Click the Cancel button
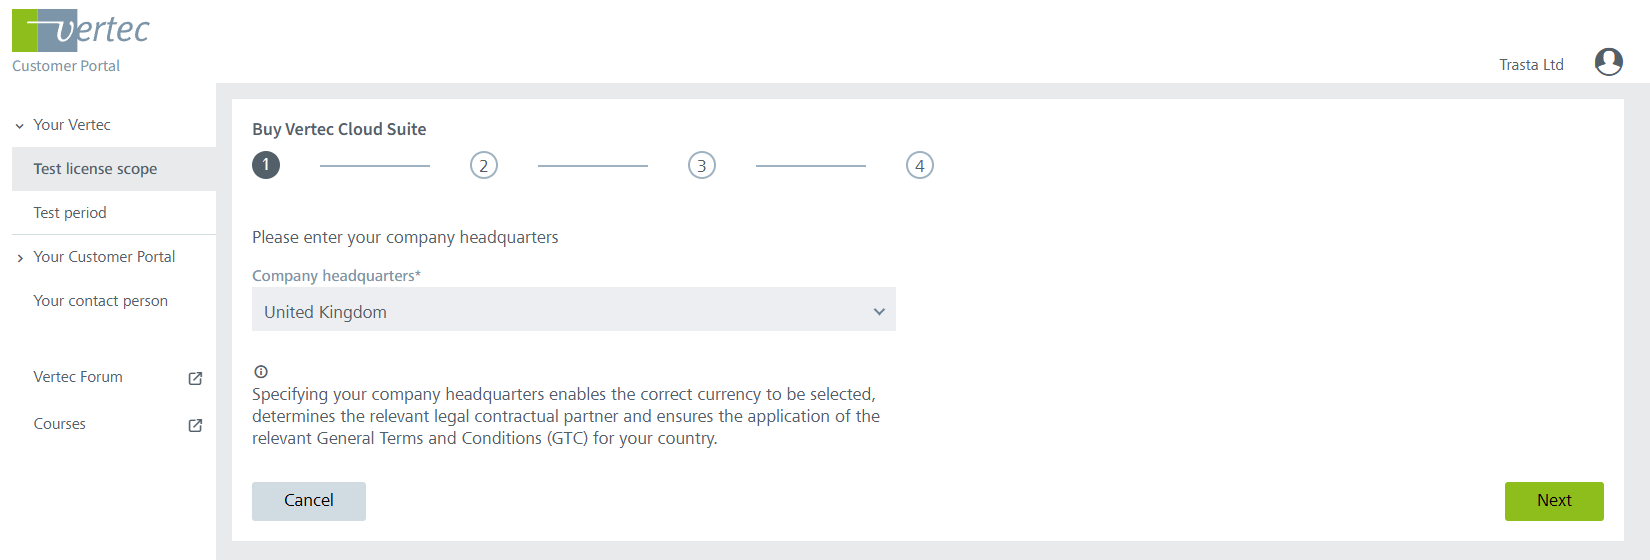Viewport: 1650px width, 560px height. 308,501
